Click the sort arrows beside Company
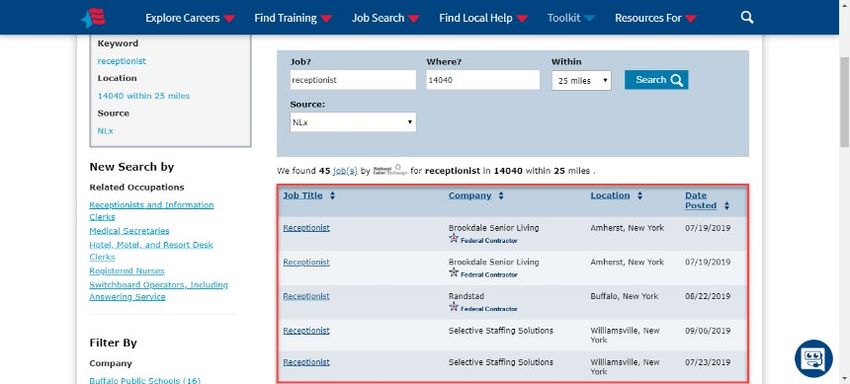The height and width of the screenshot is (384, 850). [x=501, y=195]
